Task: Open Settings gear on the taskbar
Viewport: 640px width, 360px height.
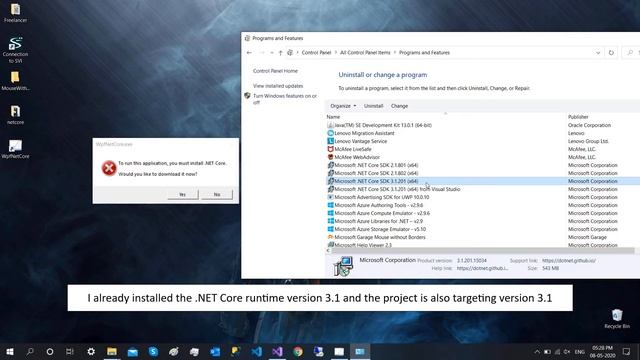Action: click(91, 351)
